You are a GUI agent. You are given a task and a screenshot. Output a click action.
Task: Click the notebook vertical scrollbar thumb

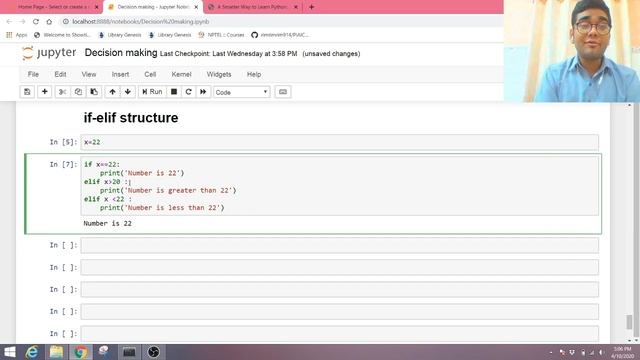click(629, 322)
